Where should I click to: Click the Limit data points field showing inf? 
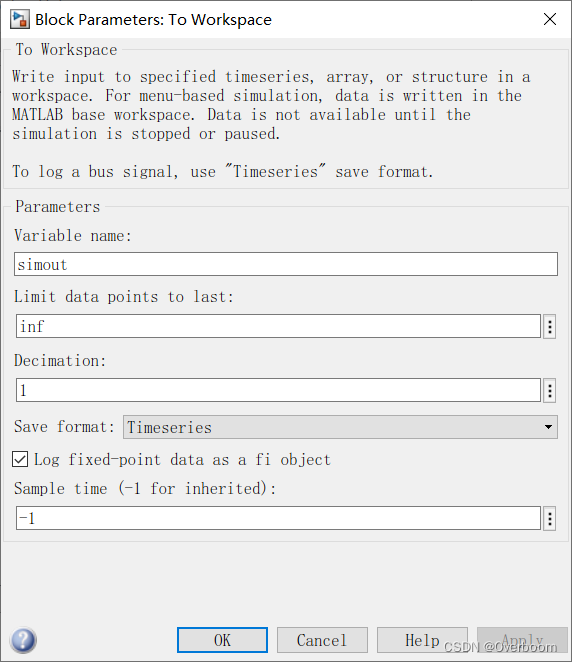pyautogui.click(x=278, y=326)
